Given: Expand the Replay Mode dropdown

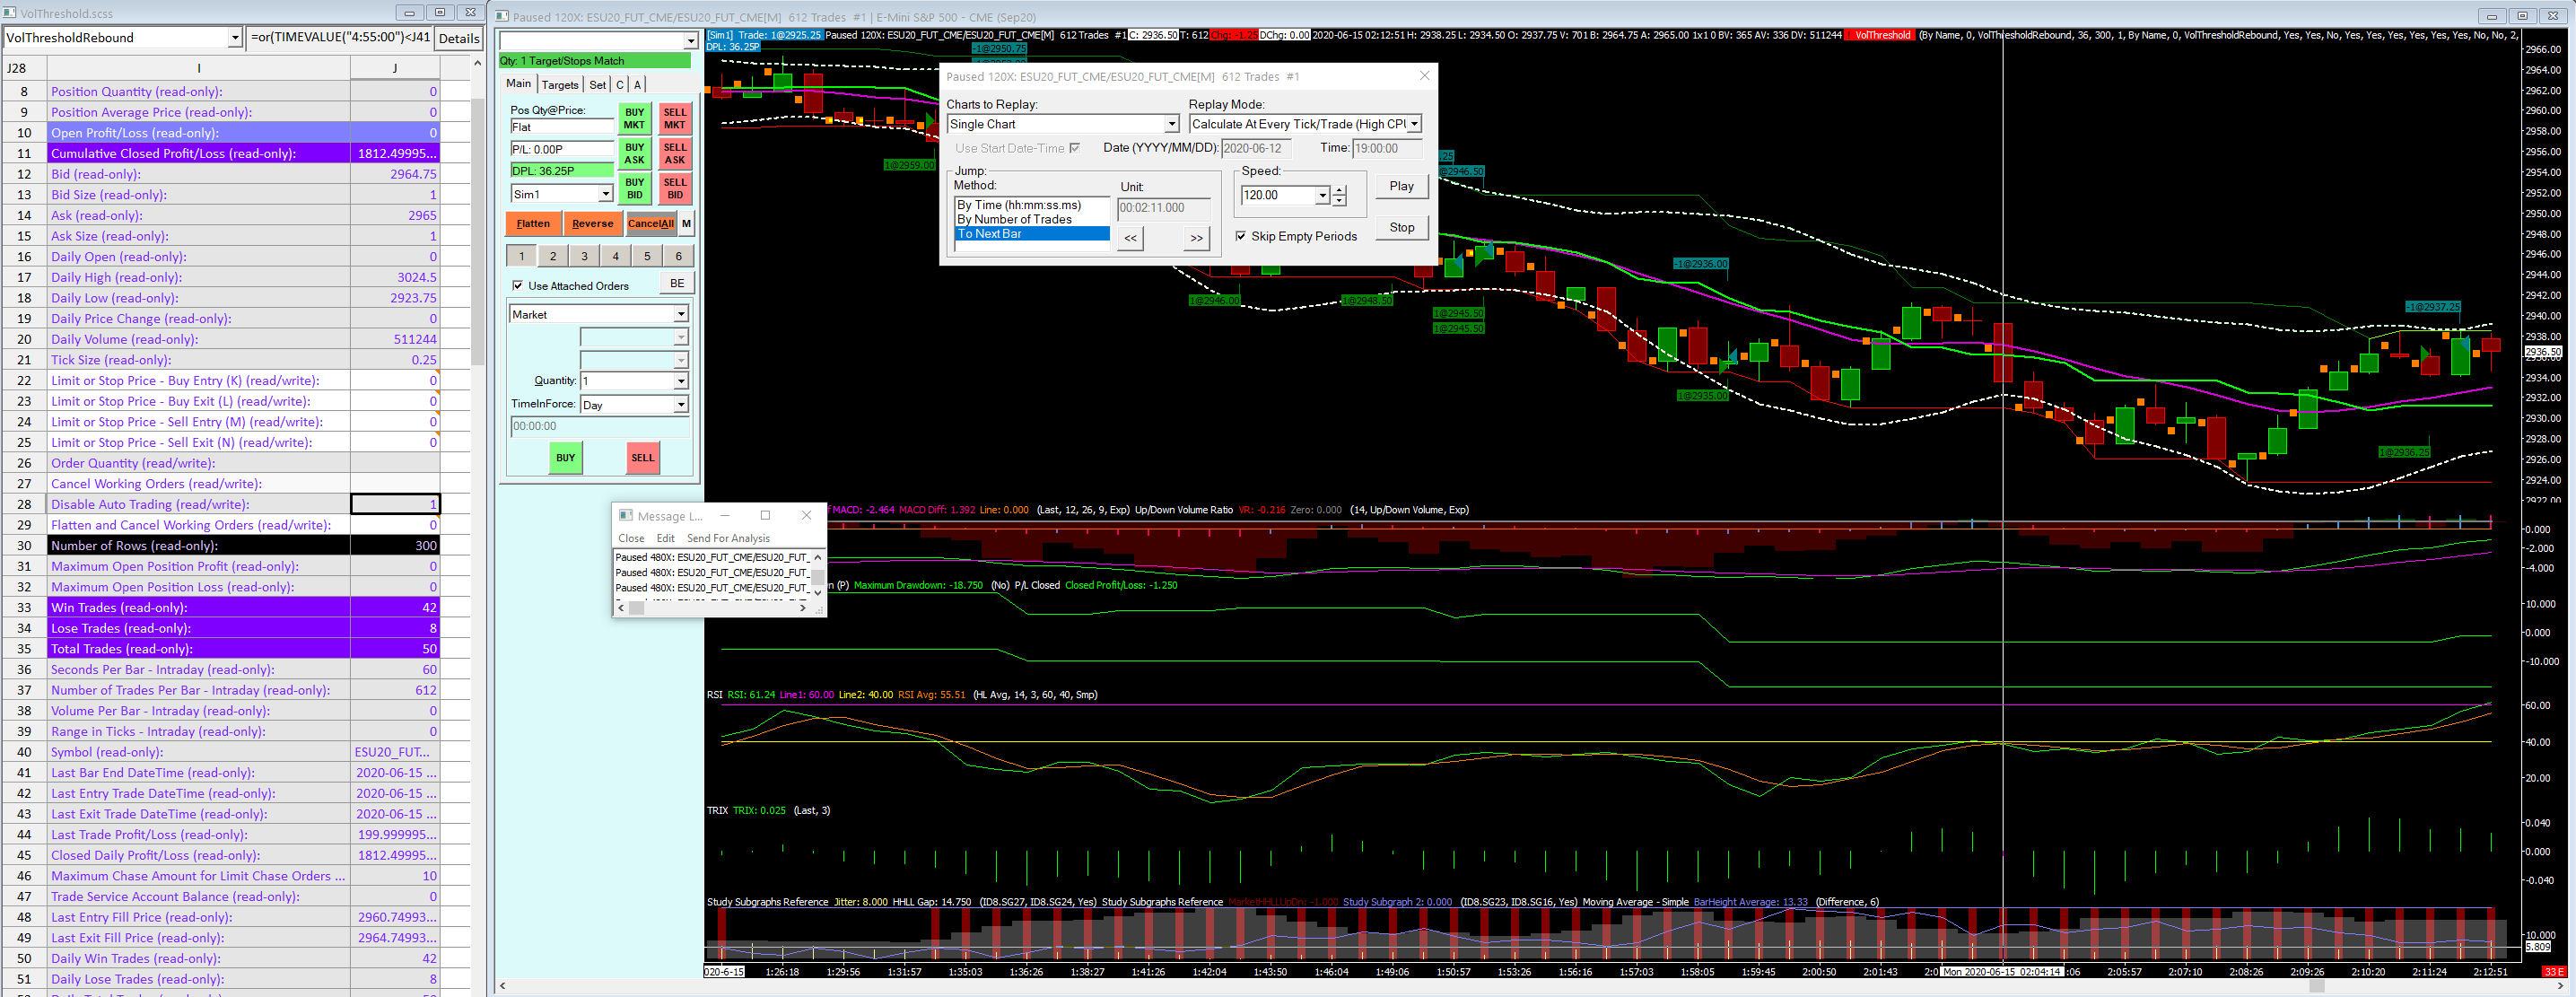Looking at the screenshot, I should (x=1414, y=124).
